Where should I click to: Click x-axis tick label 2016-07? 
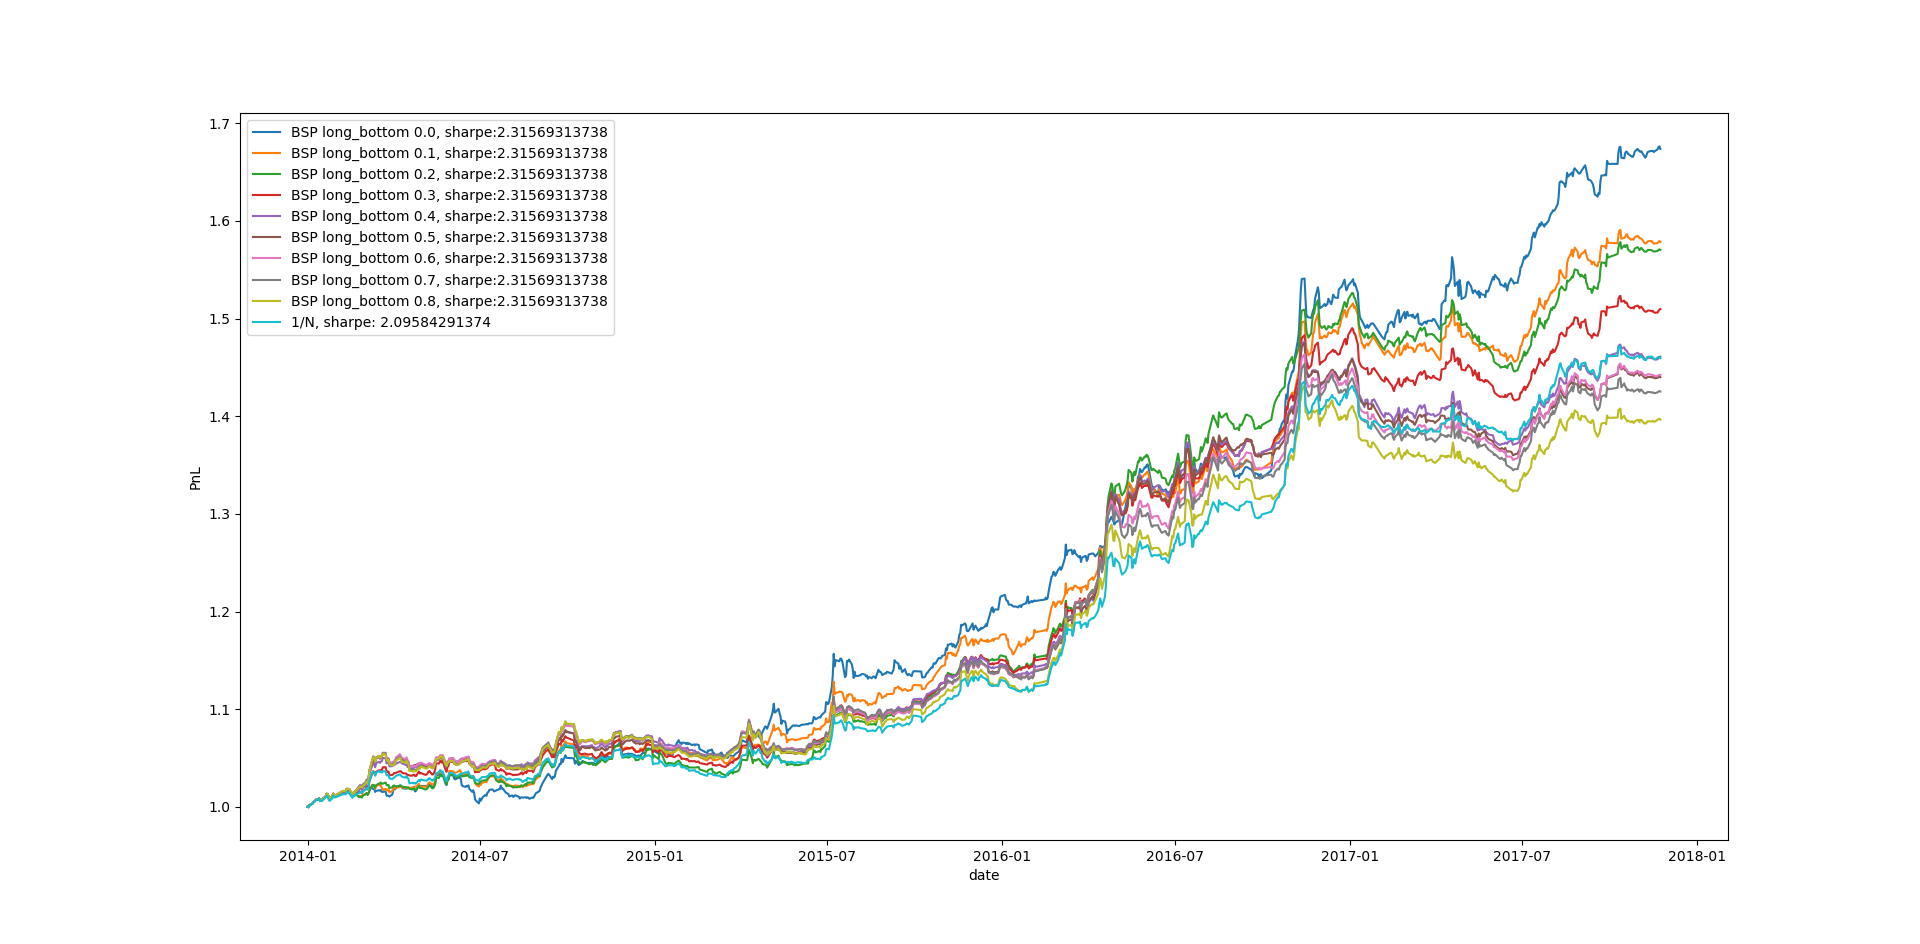tap(1175, 856)
